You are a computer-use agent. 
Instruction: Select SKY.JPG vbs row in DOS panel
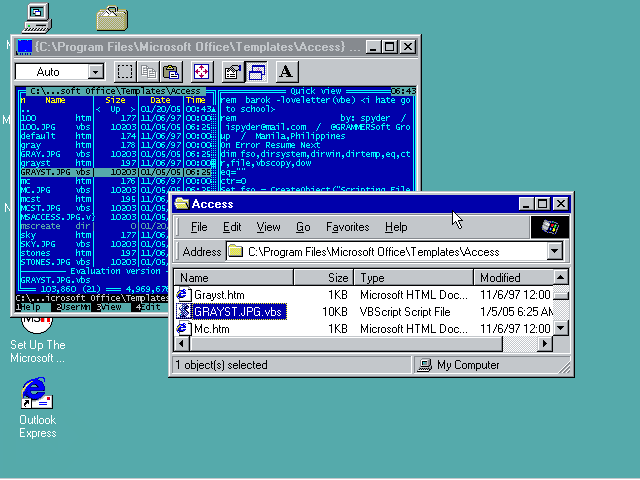click(94, 244)
